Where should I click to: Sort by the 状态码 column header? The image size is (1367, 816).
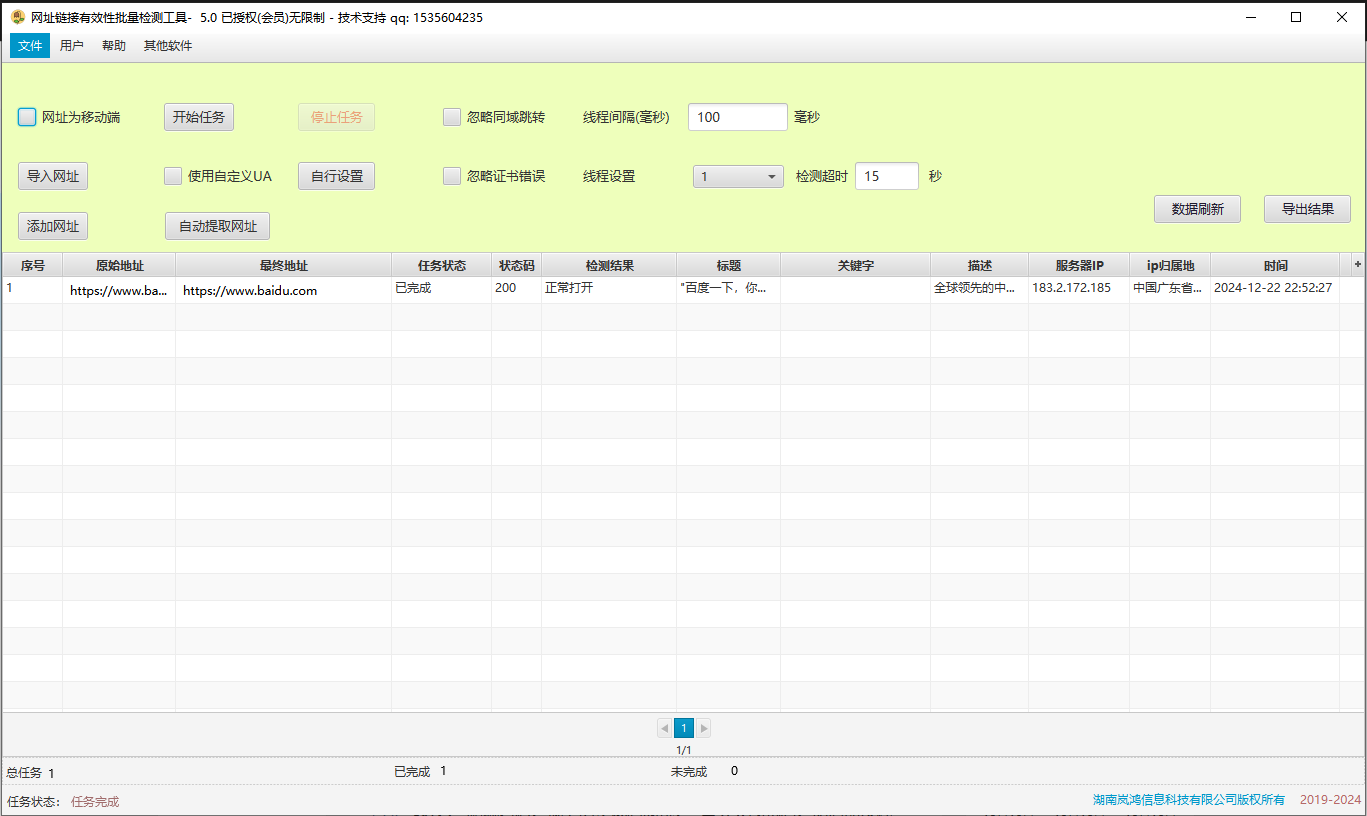516,265
